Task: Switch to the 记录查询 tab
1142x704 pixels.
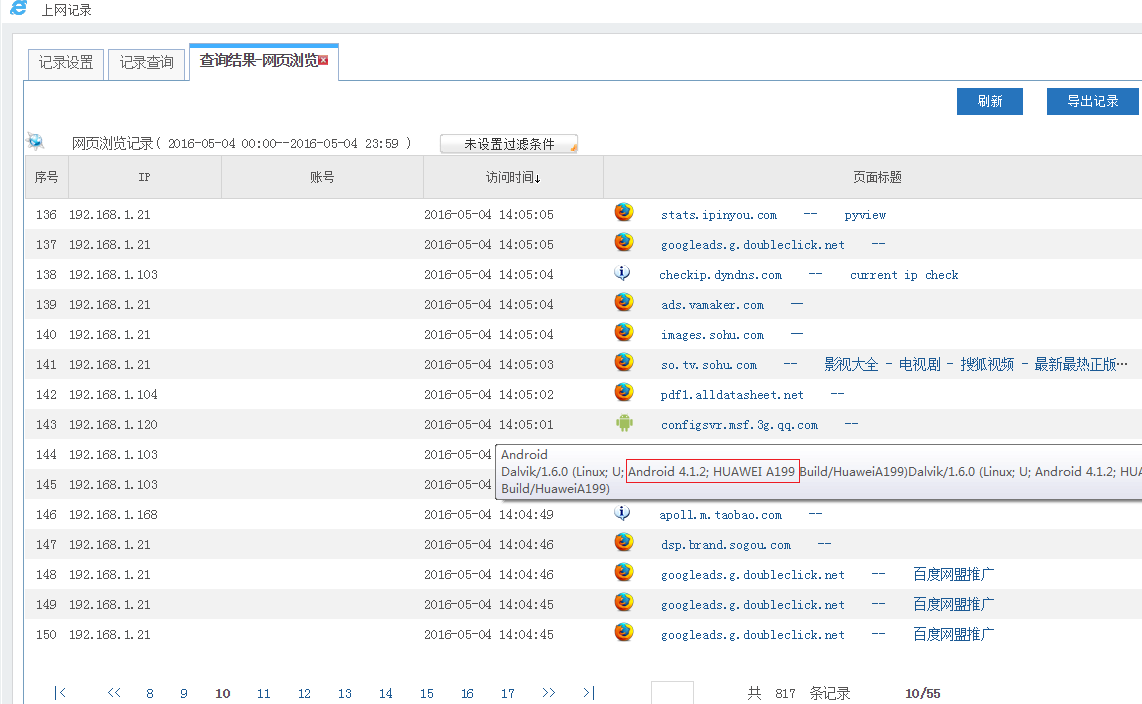Action: pos(147,63)
